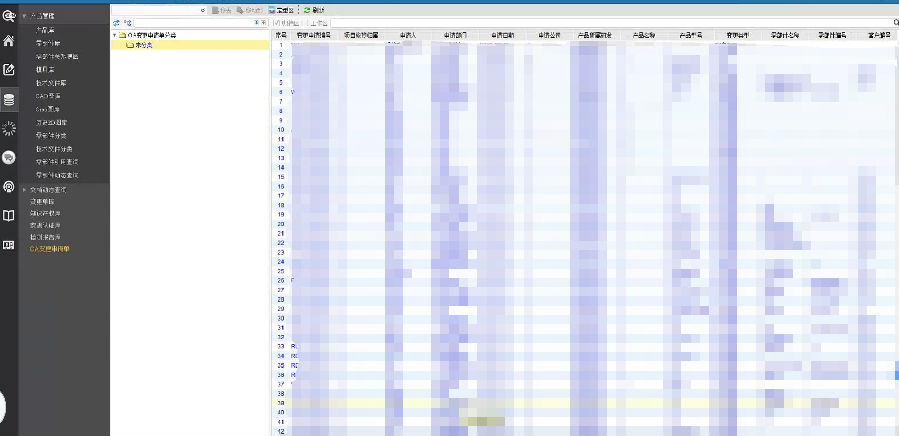The height and width of the screenshot is (436, 899).
Task: Click the blue workspace monitor icon in toolbar
Action: pyautogui.click(x=272, y=10)
